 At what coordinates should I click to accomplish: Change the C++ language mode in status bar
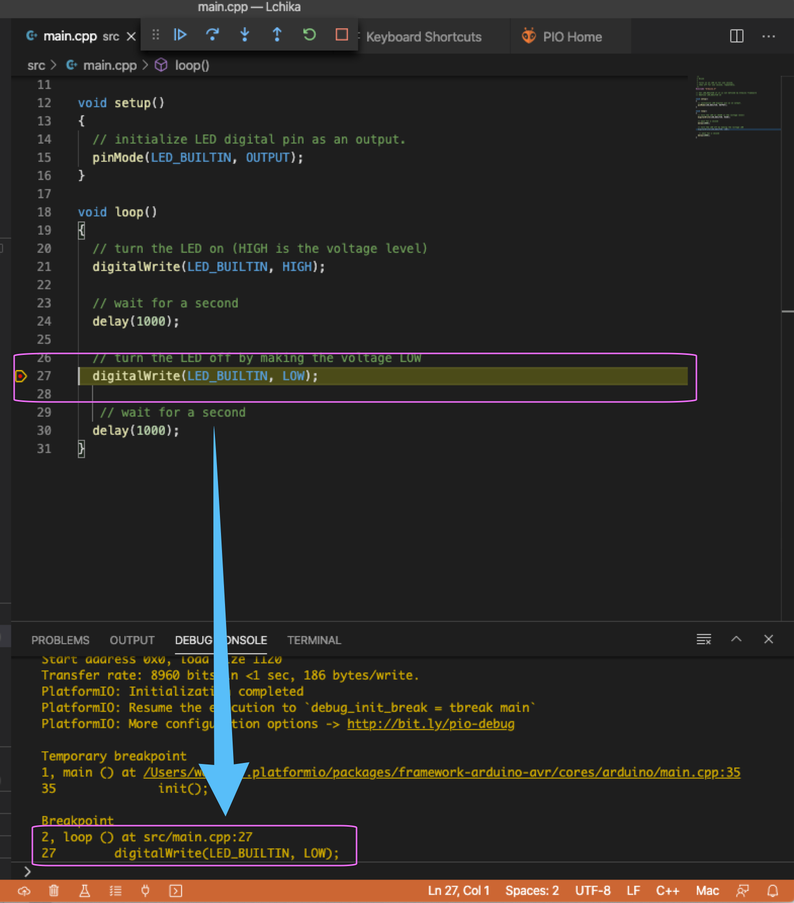667,890
